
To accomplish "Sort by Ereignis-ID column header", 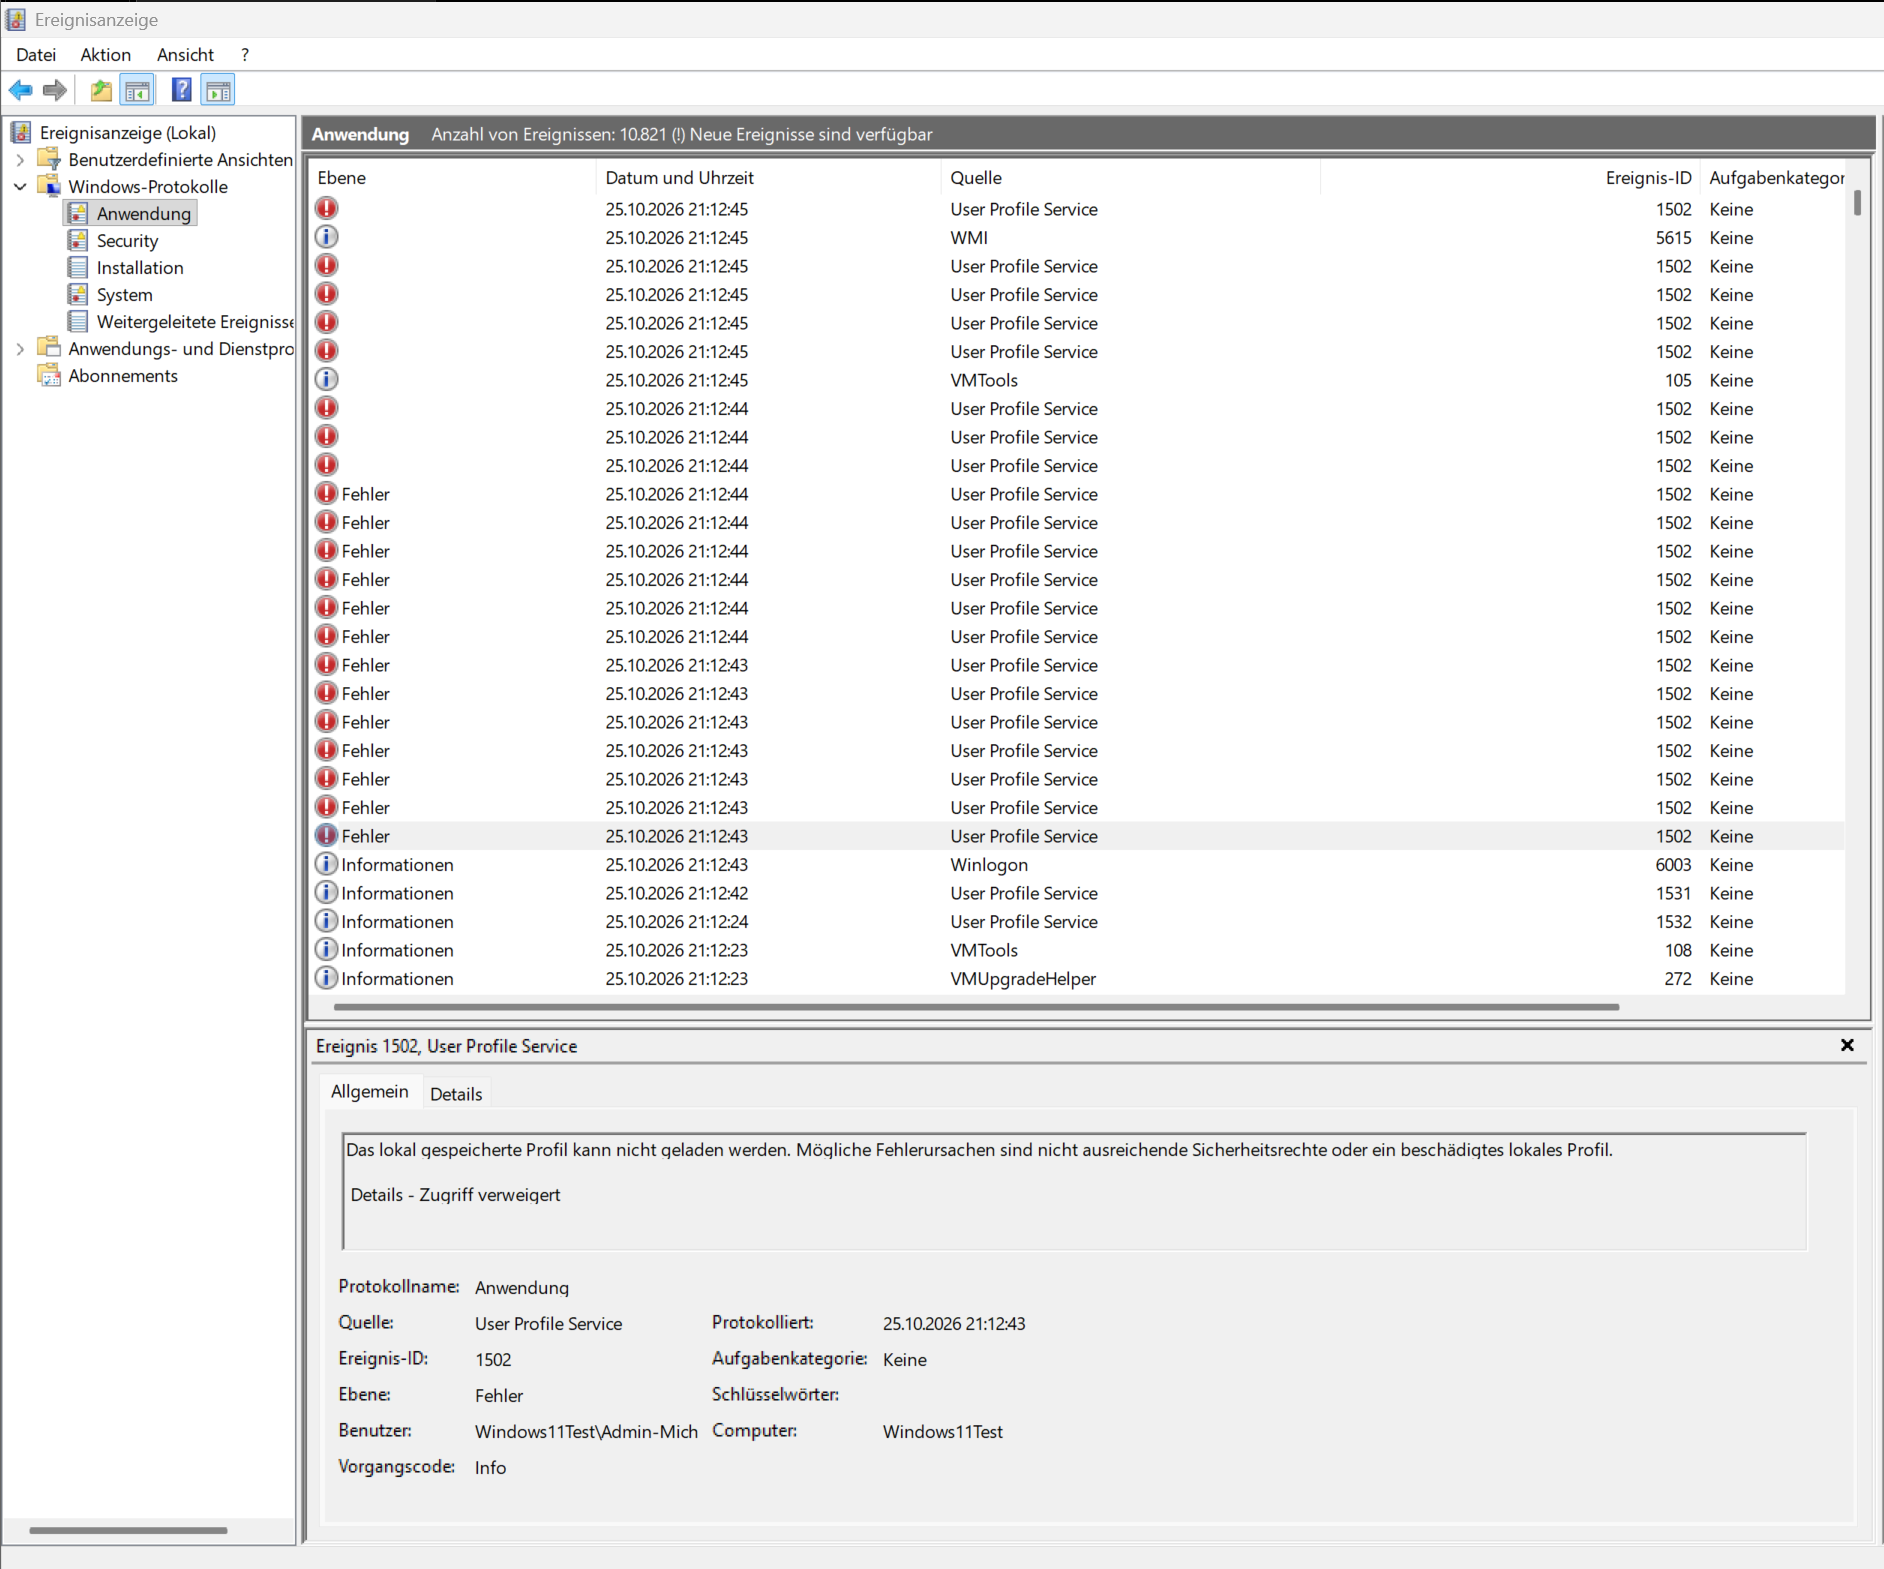I will pyautogui.click(x=1648, y=178).
